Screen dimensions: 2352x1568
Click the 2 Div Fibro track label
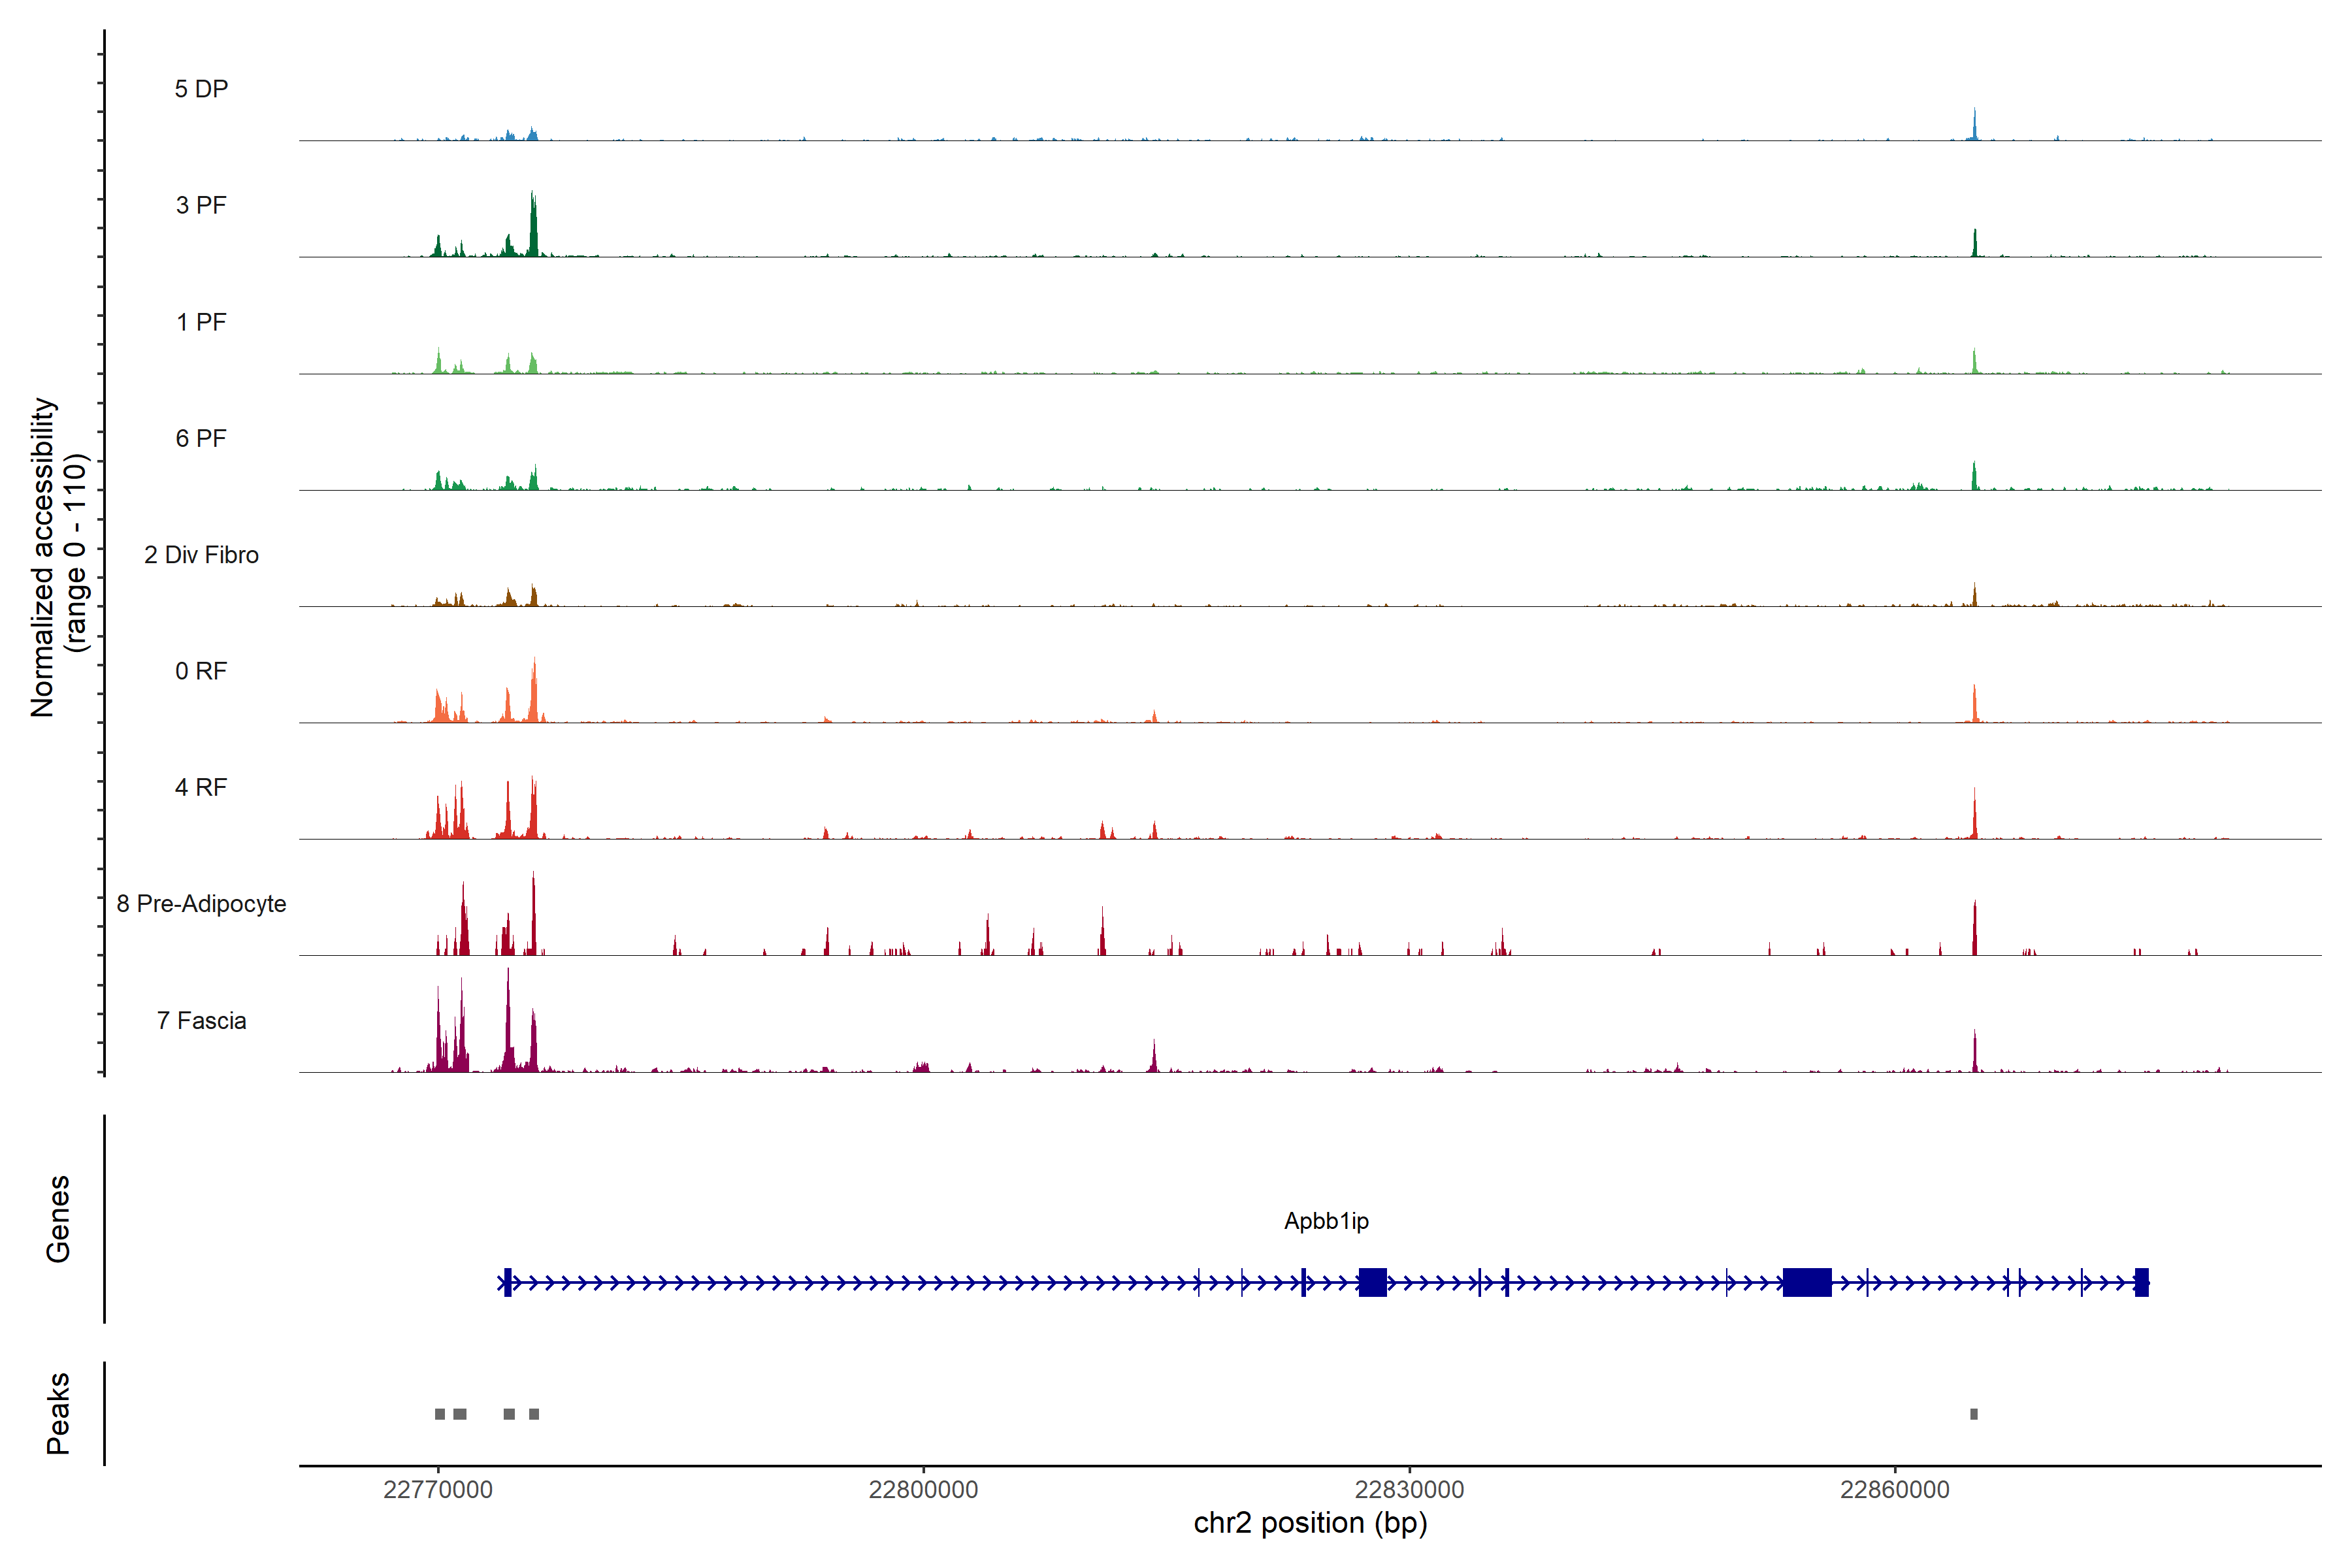[x=201, y=555]
